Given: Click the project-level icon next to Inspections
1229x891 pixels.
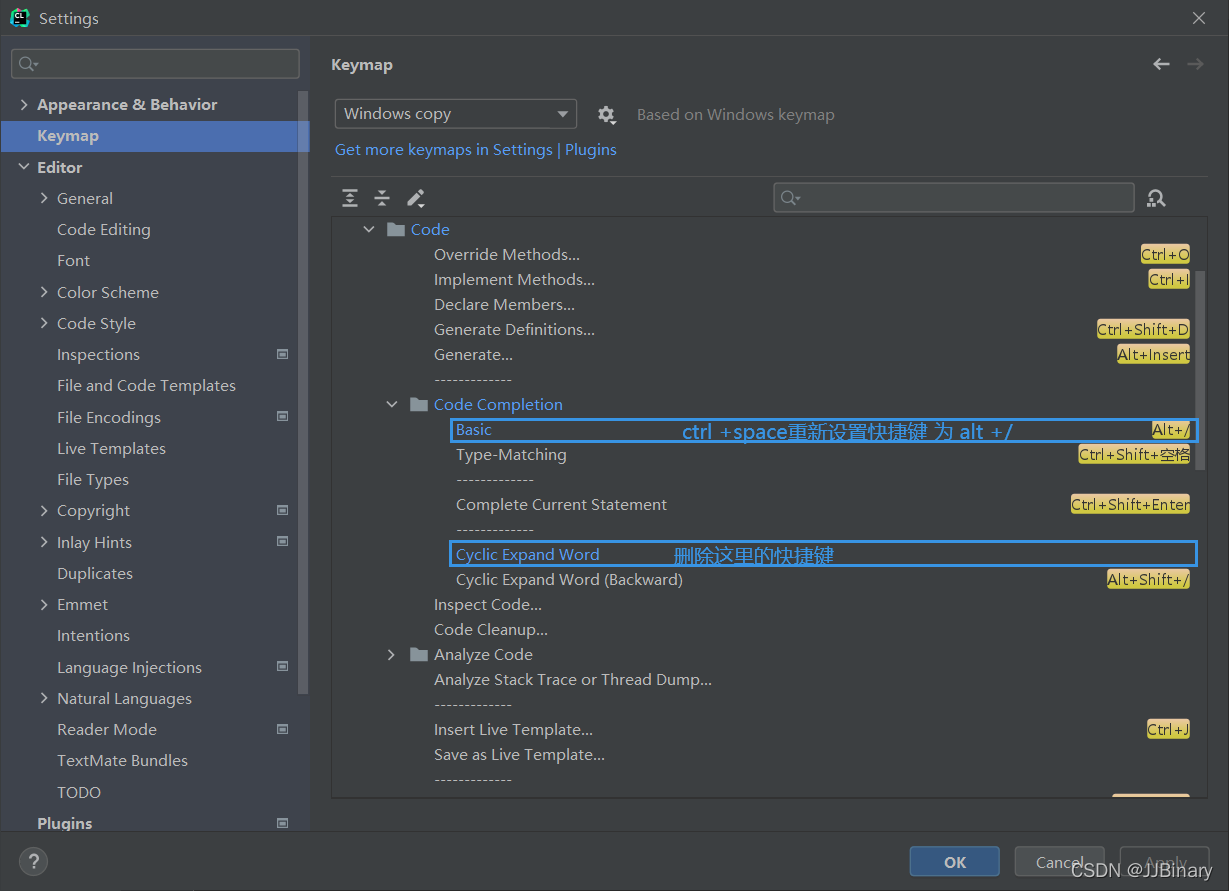Looking at the screenshot, I should 282,354.
